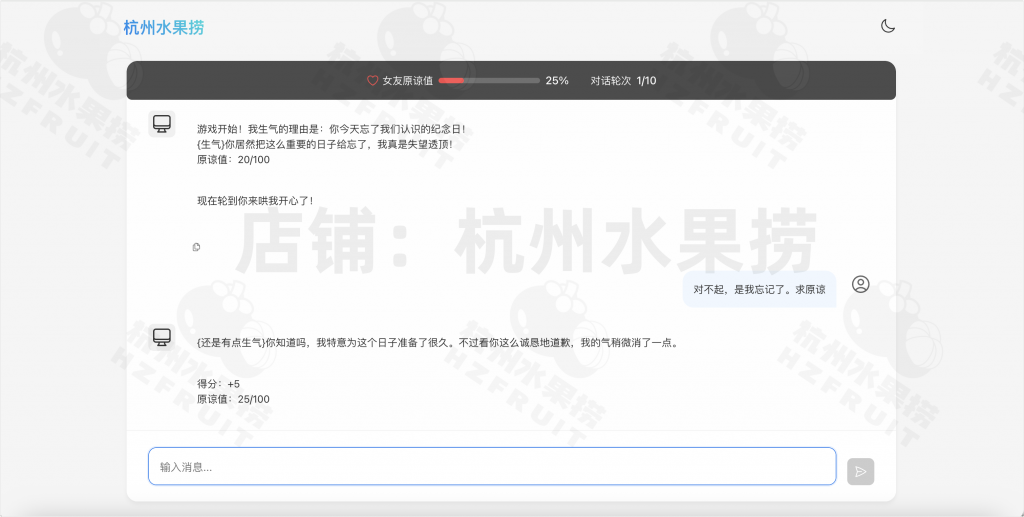1024x517 pixels.
Task: Click the 对话轮次 1/10 round counter
Action: (623, 81)
